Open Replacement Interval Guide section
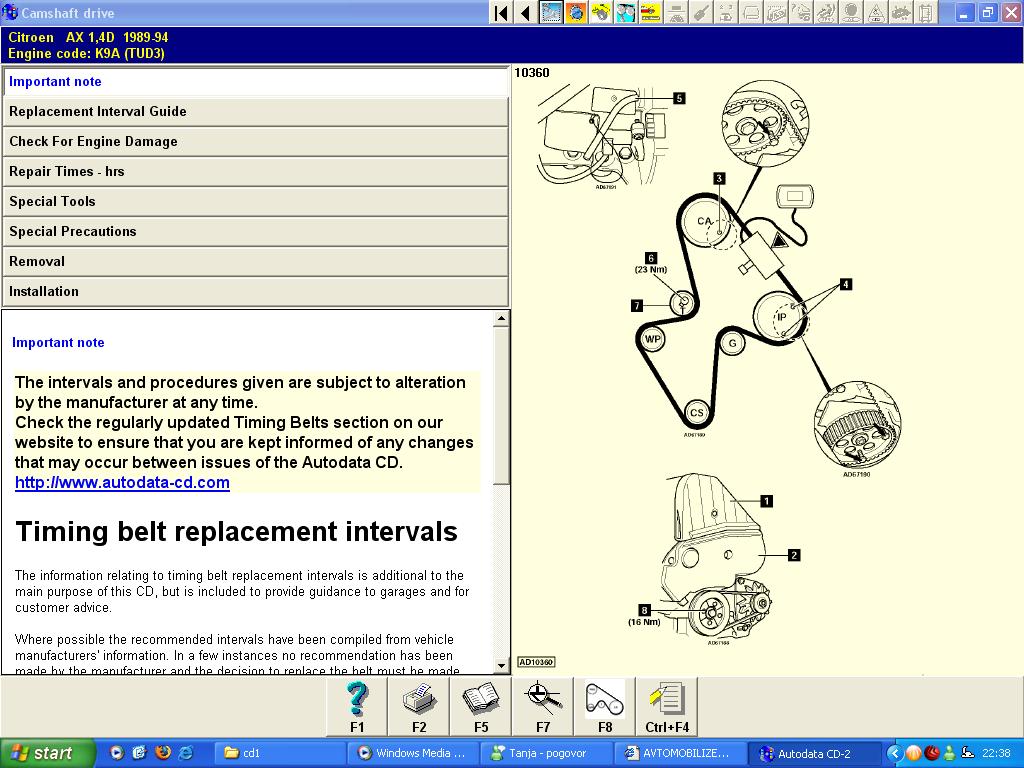Image resolution: width=1024 pixels, height=768 pixels. [255, 112]
